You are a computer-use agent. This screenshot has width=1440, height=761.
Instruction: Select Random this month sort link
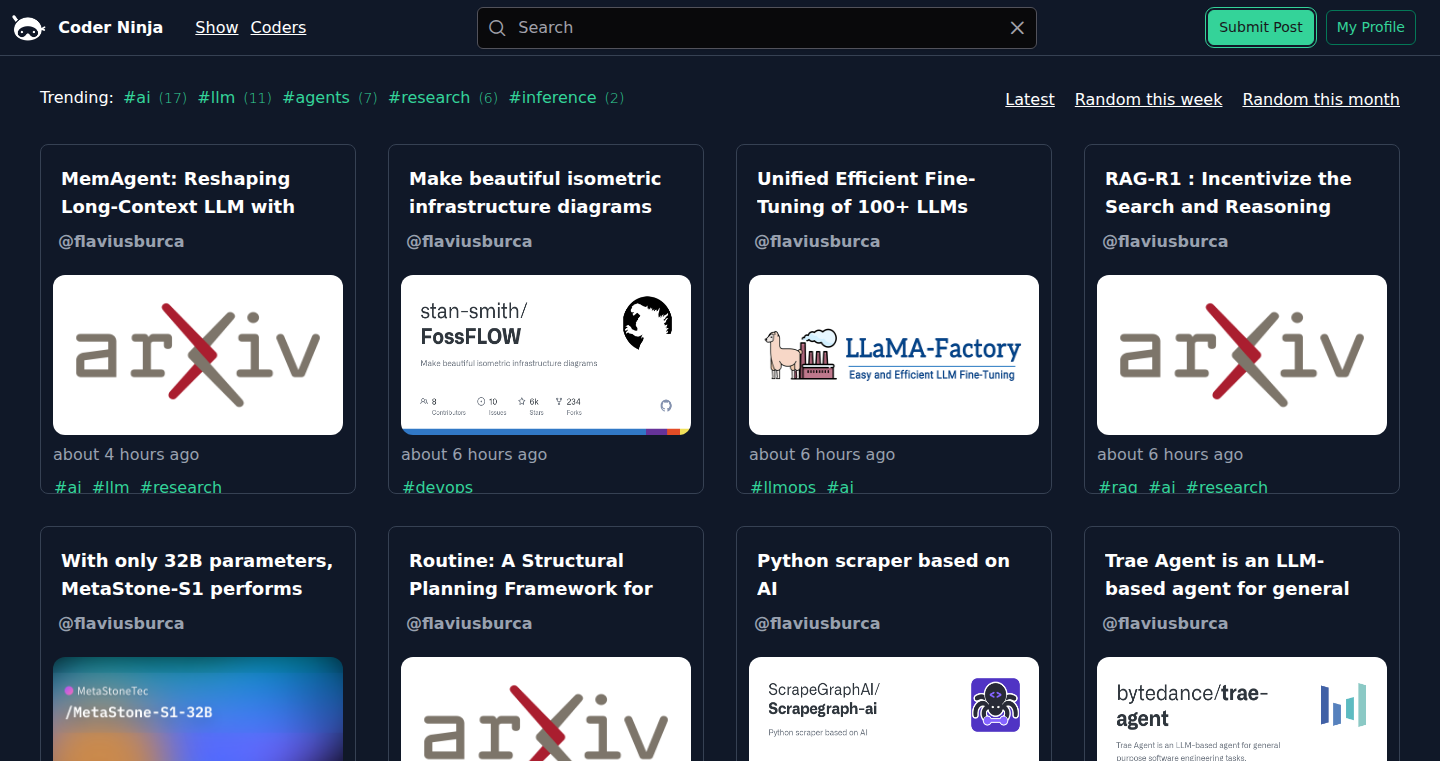[x=1321, y=99]
